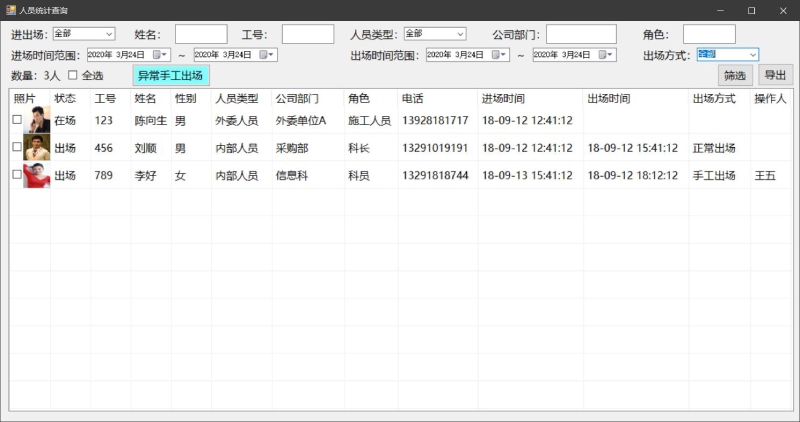Screen dimensions: 800x422
Task: Check the row checkbox for 陈向生
Action: click(16, 121)
